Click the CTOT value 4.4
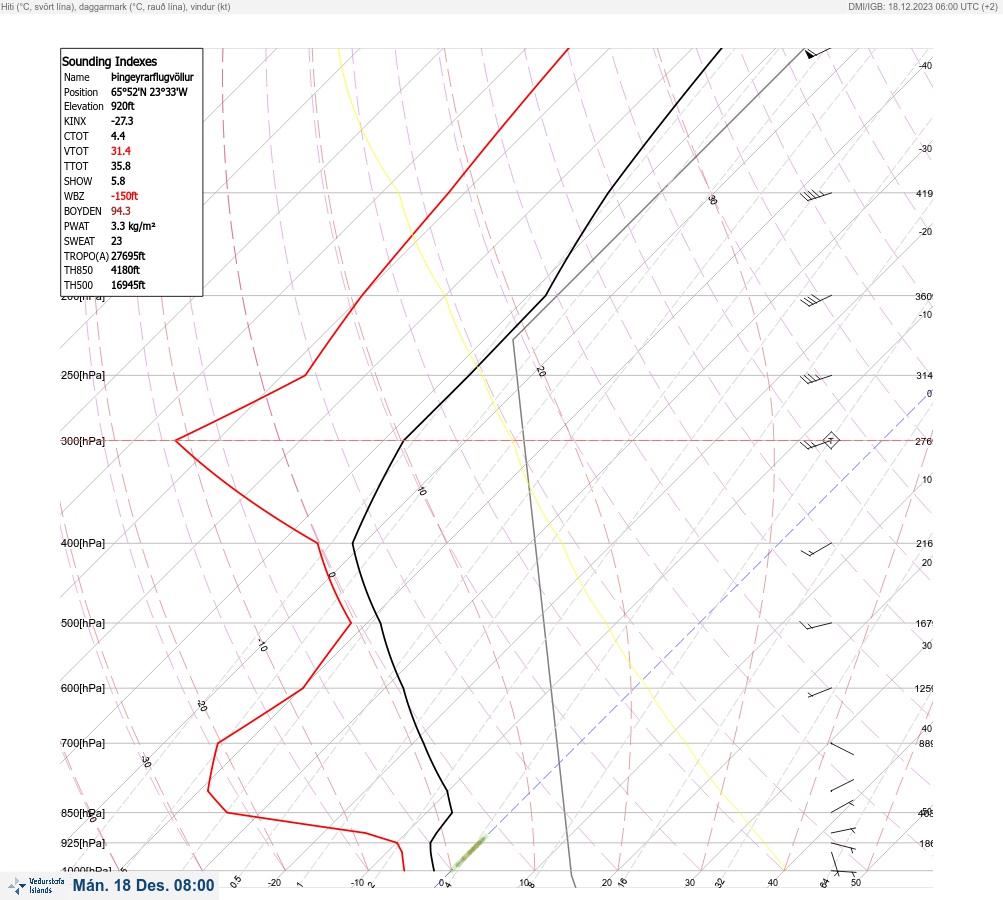 click(118, 136)
